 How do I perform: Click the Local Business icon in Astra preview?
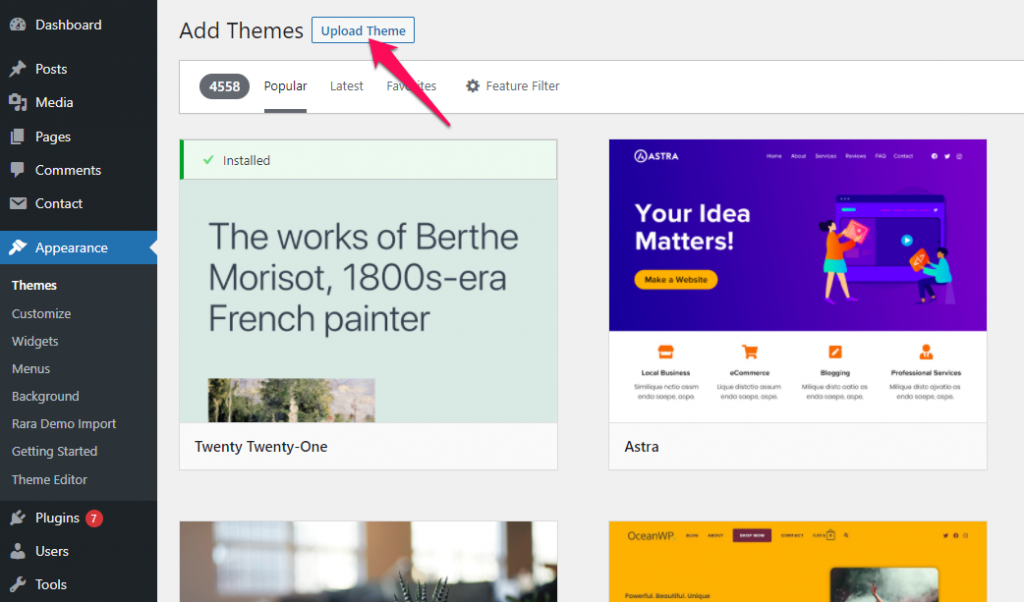(665, 352)
